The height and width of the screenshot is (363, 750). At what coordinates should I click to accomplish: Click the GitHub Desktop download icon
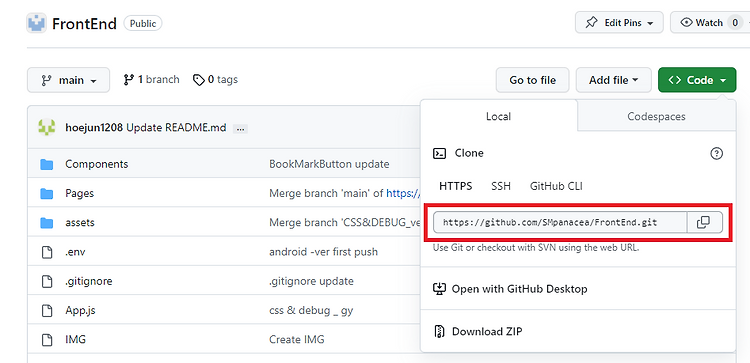tap(439, 289)
